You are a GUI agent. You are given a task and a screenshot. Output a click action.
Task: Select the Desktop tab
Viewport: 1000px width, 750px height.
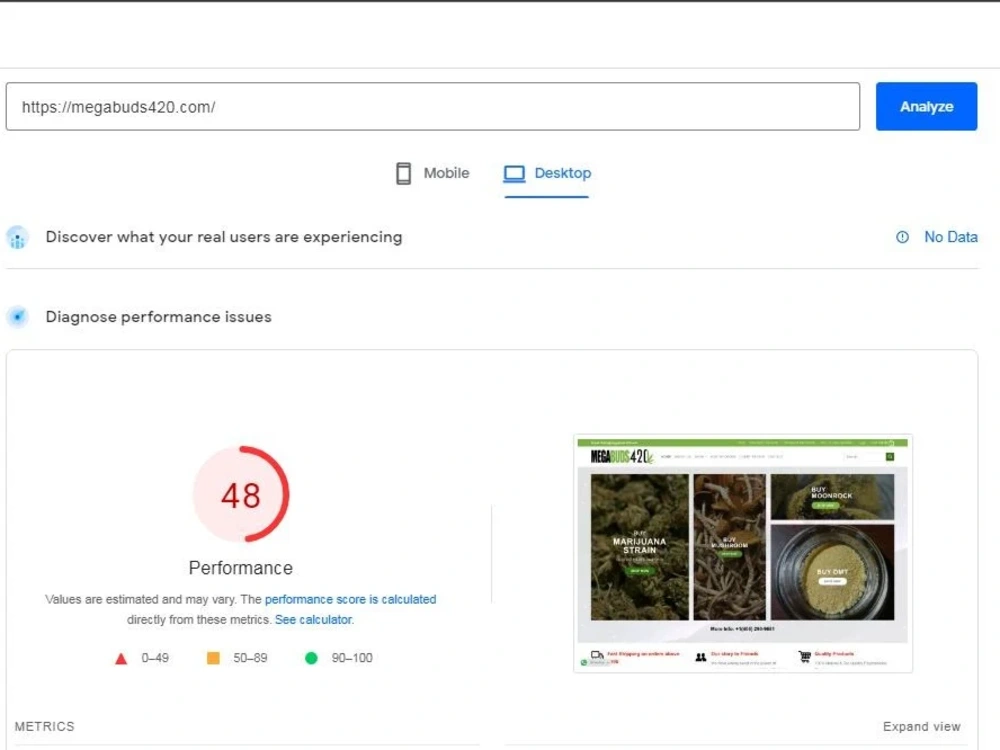coord(547,173)
